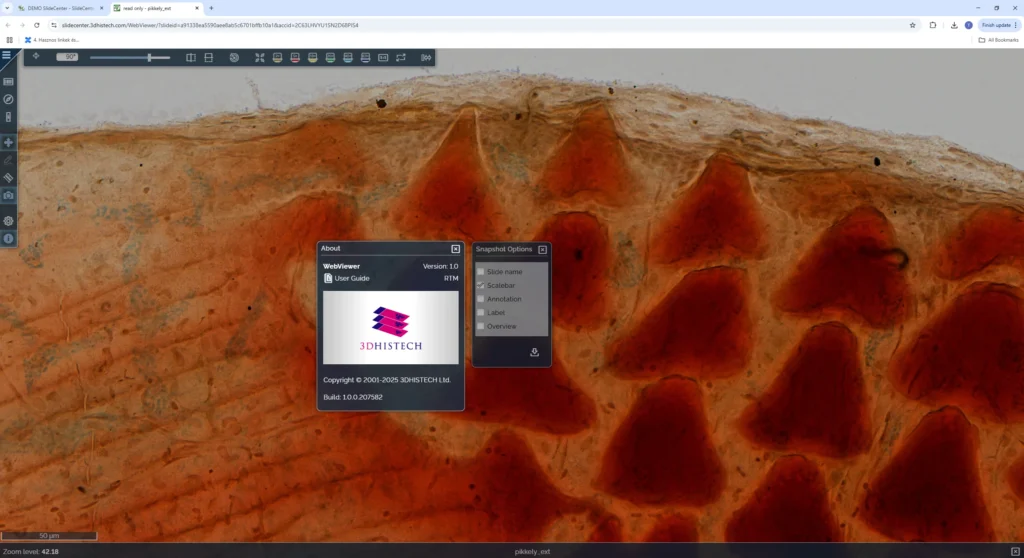Screen dimensions: 1024x558
Task: Enable the Overview checkbox
Action: pos(481,326)
